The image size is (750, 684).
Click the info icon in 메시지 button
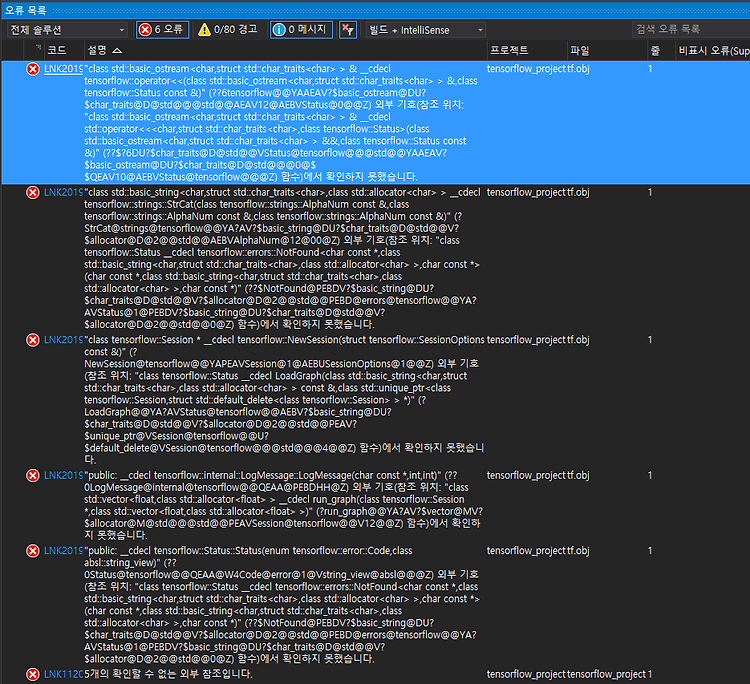click(x=279, y=30)
